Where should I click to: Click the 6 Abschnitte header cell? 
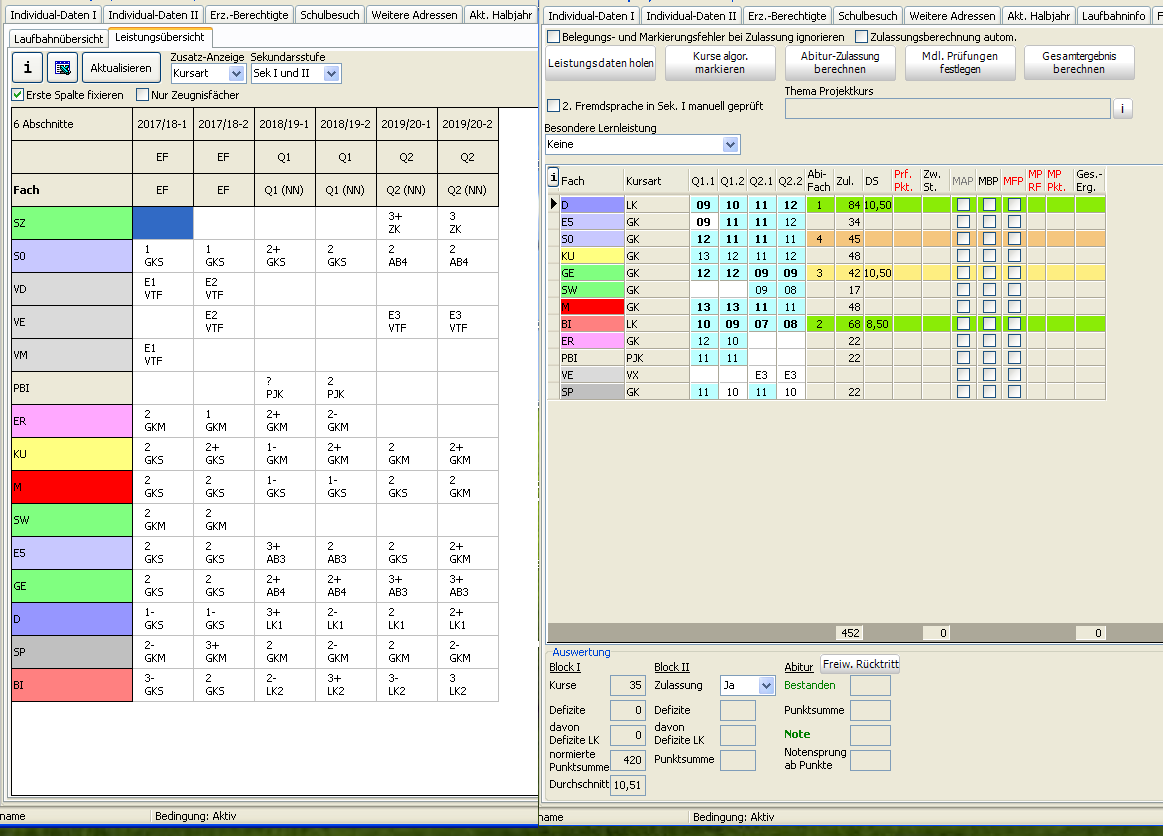click(x=72, y=124)
